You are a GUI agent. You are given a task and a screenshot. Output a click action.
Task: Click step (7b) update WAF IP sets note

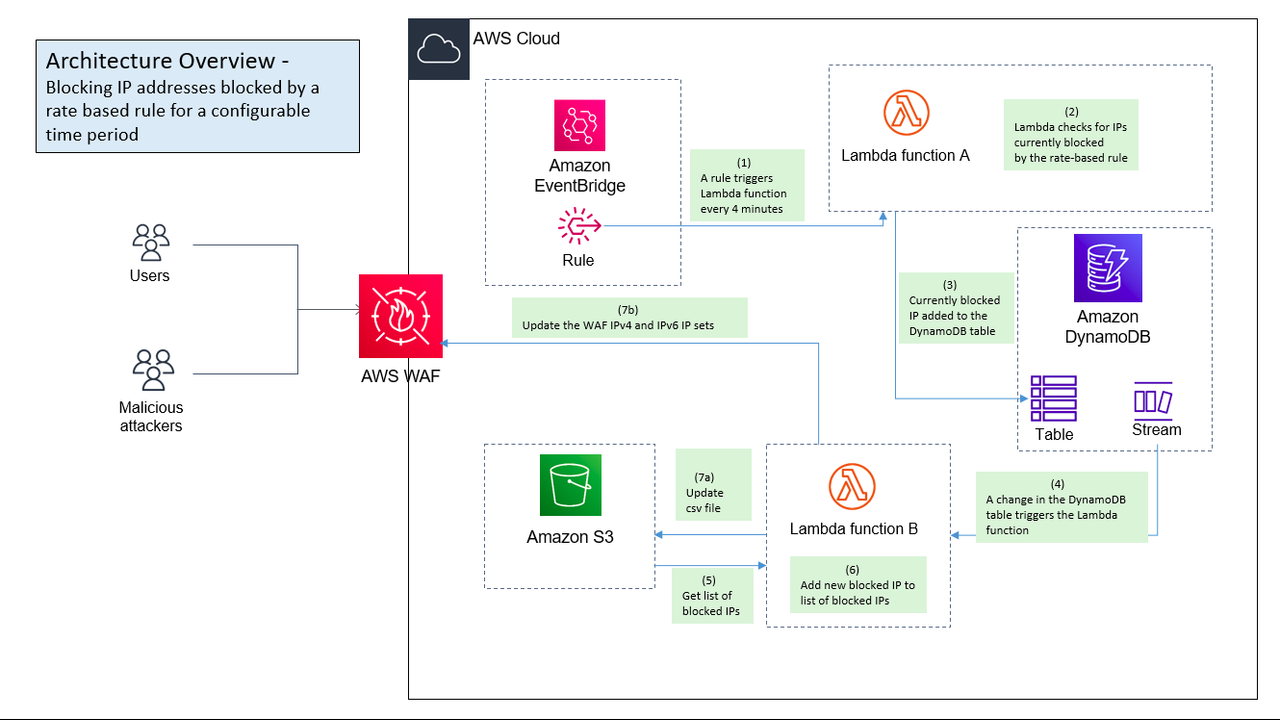pyautogui.click(x=630, y=317)
